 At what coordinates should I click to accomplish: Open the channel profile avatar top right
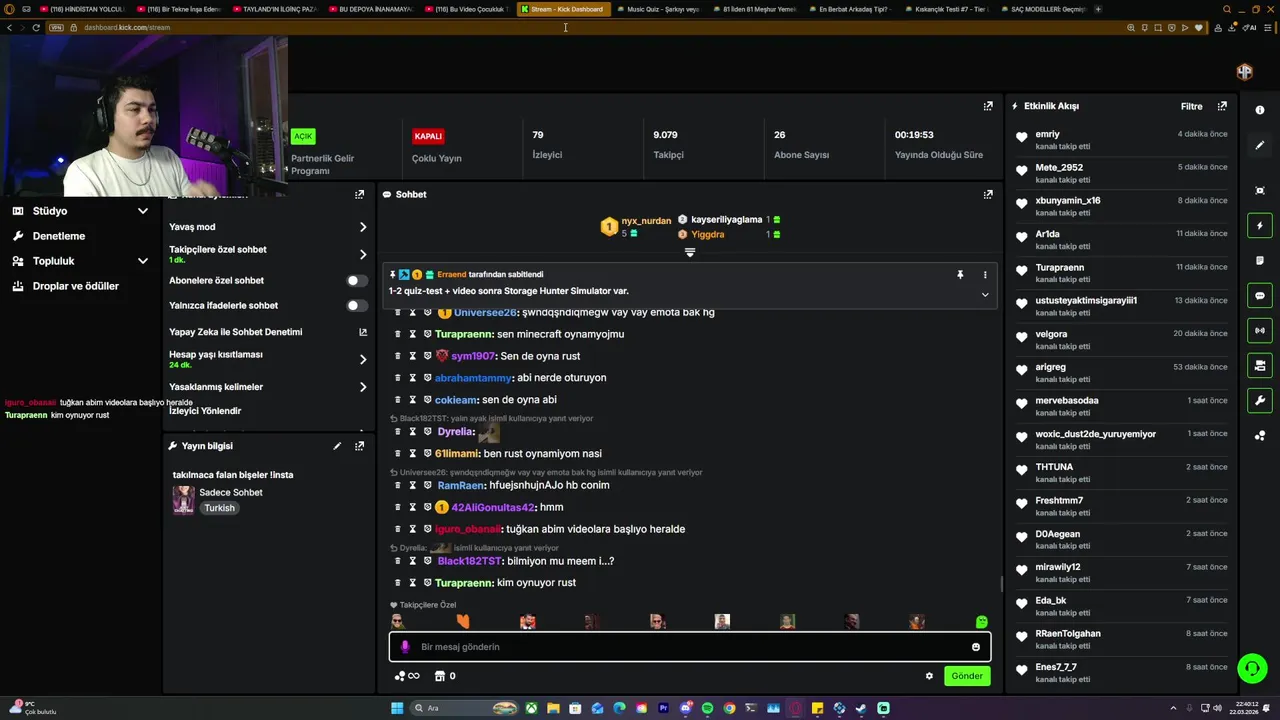coord(1245,71)
